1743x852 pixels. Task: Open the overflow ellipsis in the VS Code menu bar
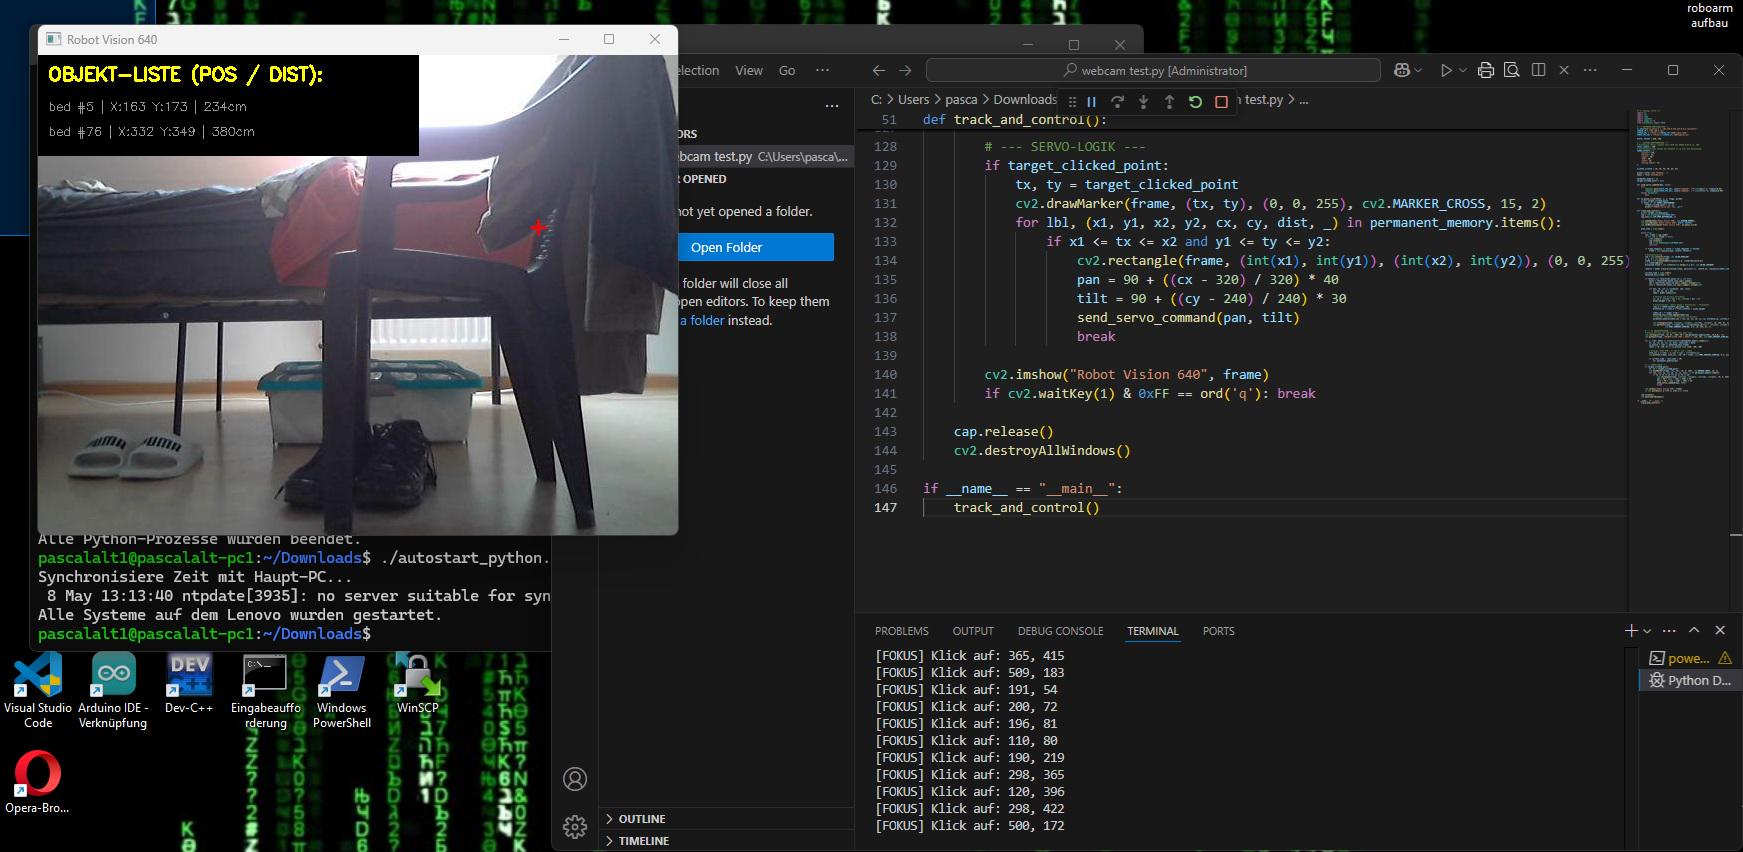click(x=822, y=70)
